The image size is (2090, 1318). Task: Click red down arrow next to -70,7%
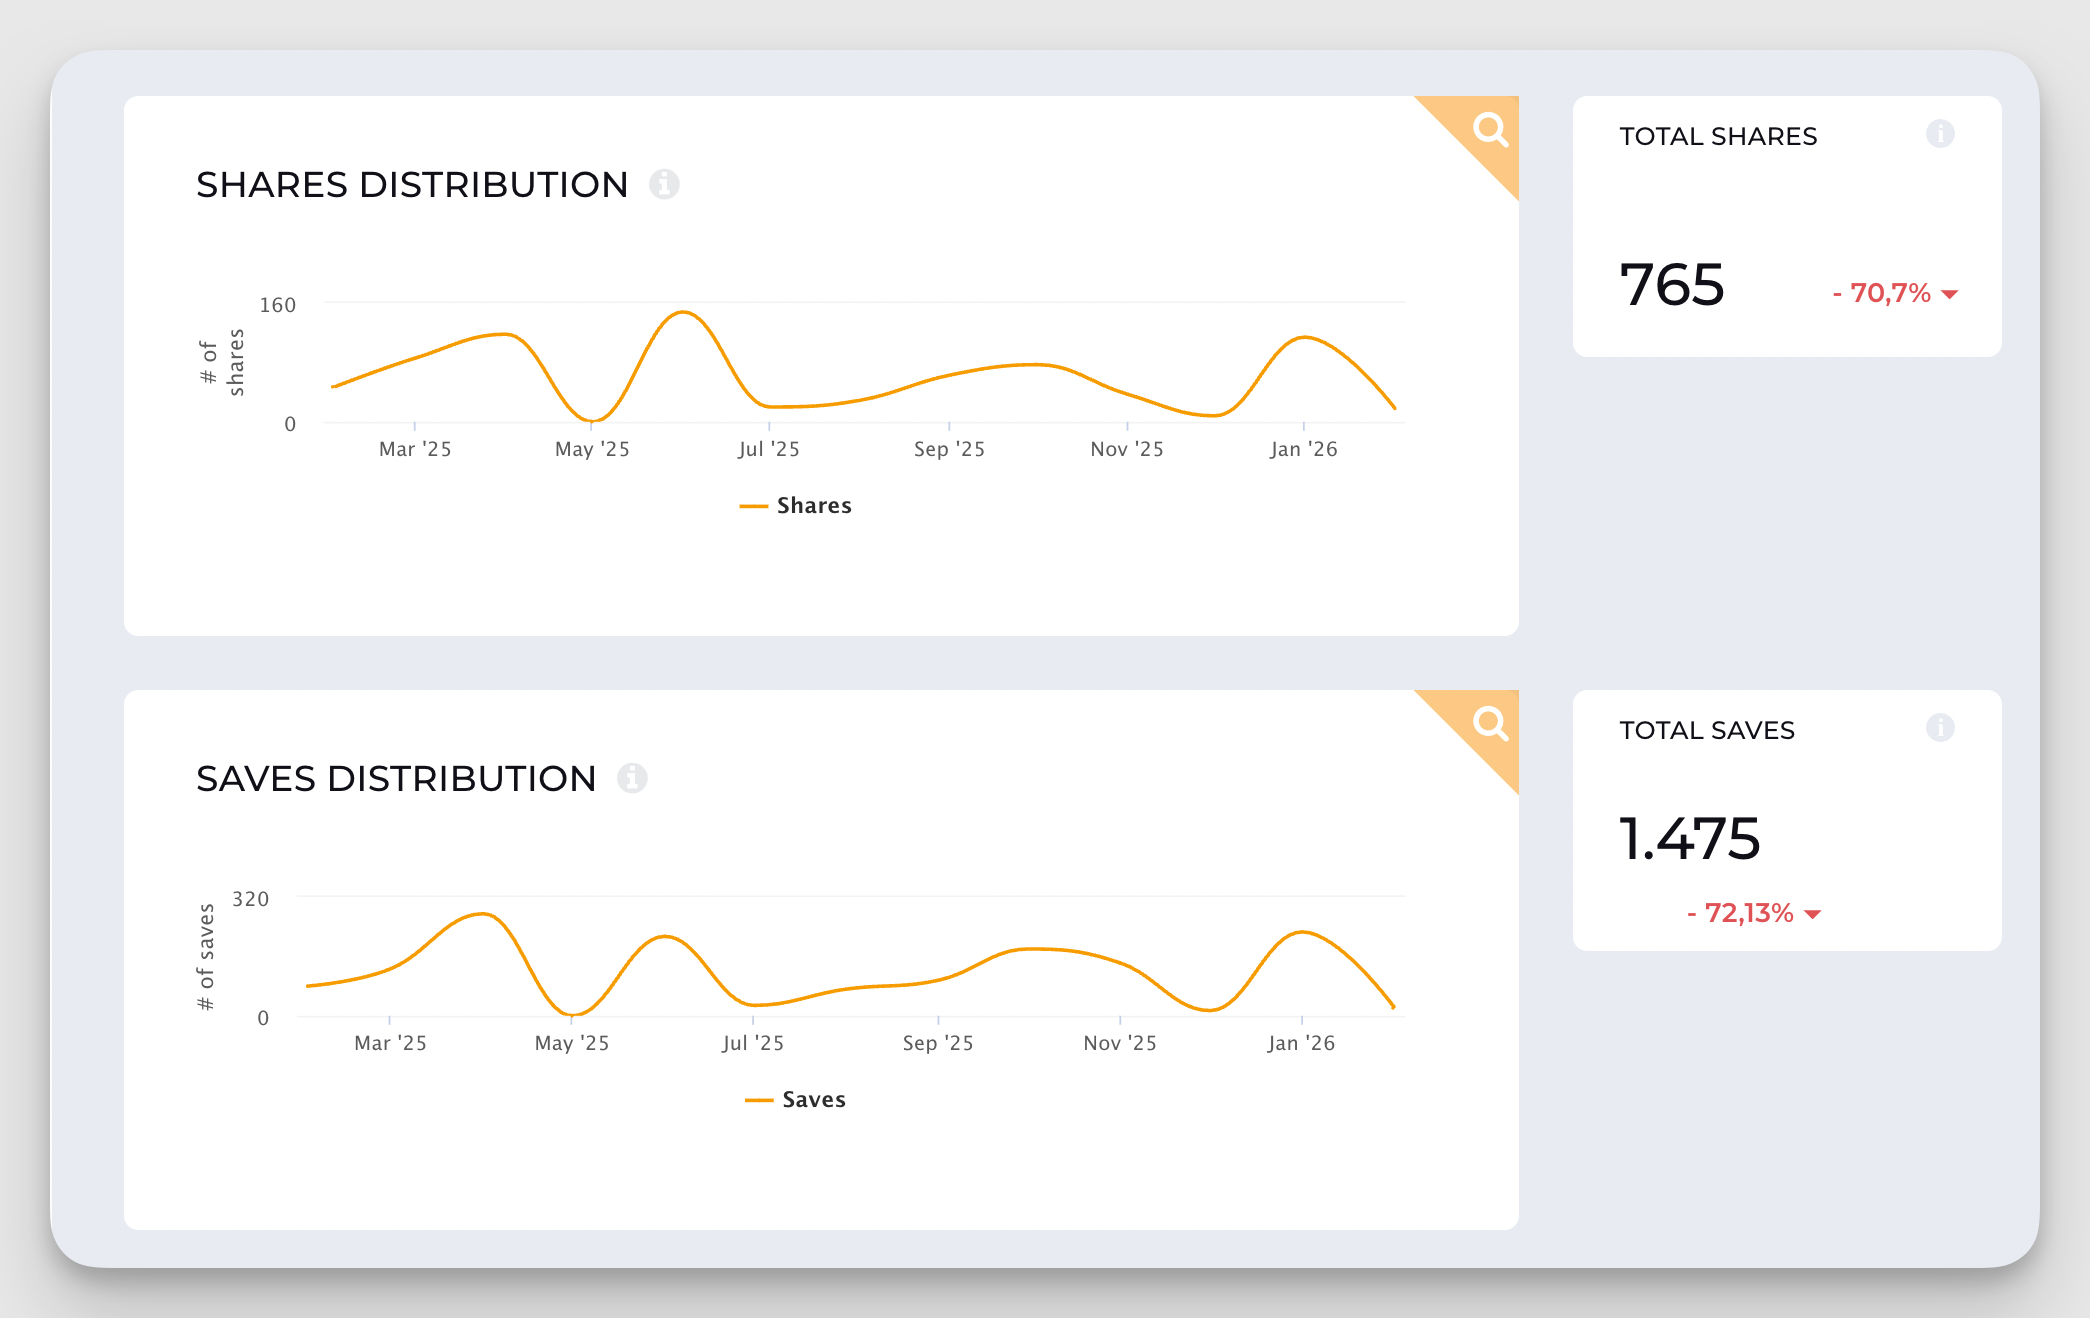click(1949, 294)
